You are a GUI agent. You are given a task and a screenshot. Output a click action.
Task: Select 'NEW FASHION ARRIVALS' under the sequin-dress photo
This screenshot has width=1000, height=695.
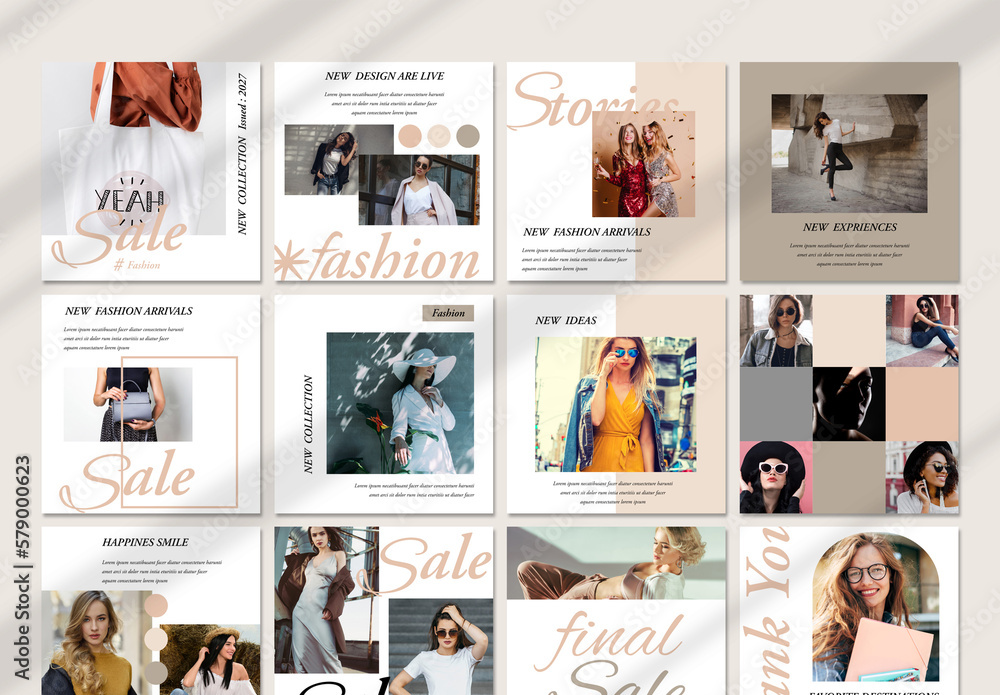587,232
